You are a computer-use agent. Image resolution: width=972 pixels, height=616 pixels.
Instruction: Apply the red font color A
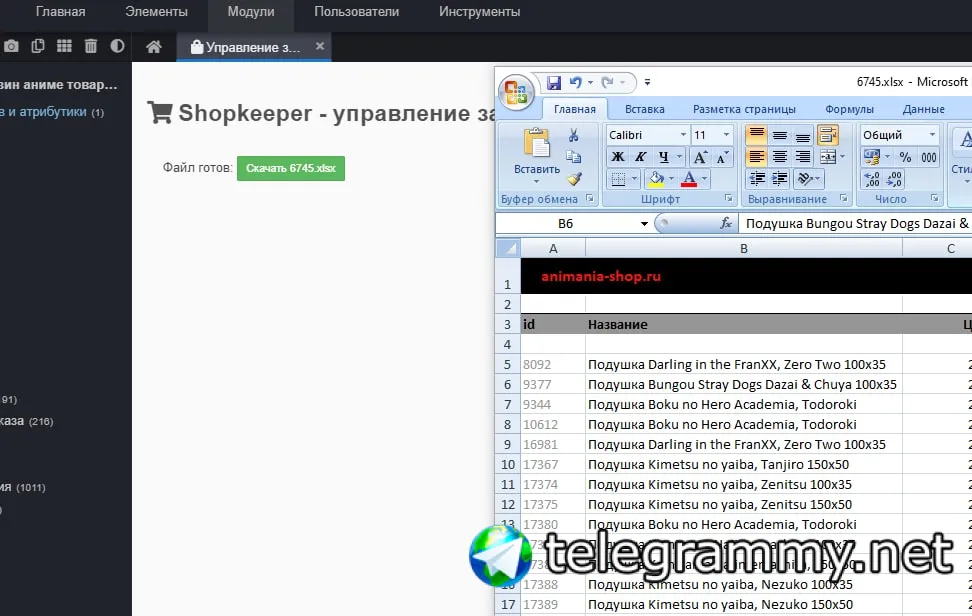(689, 179)
